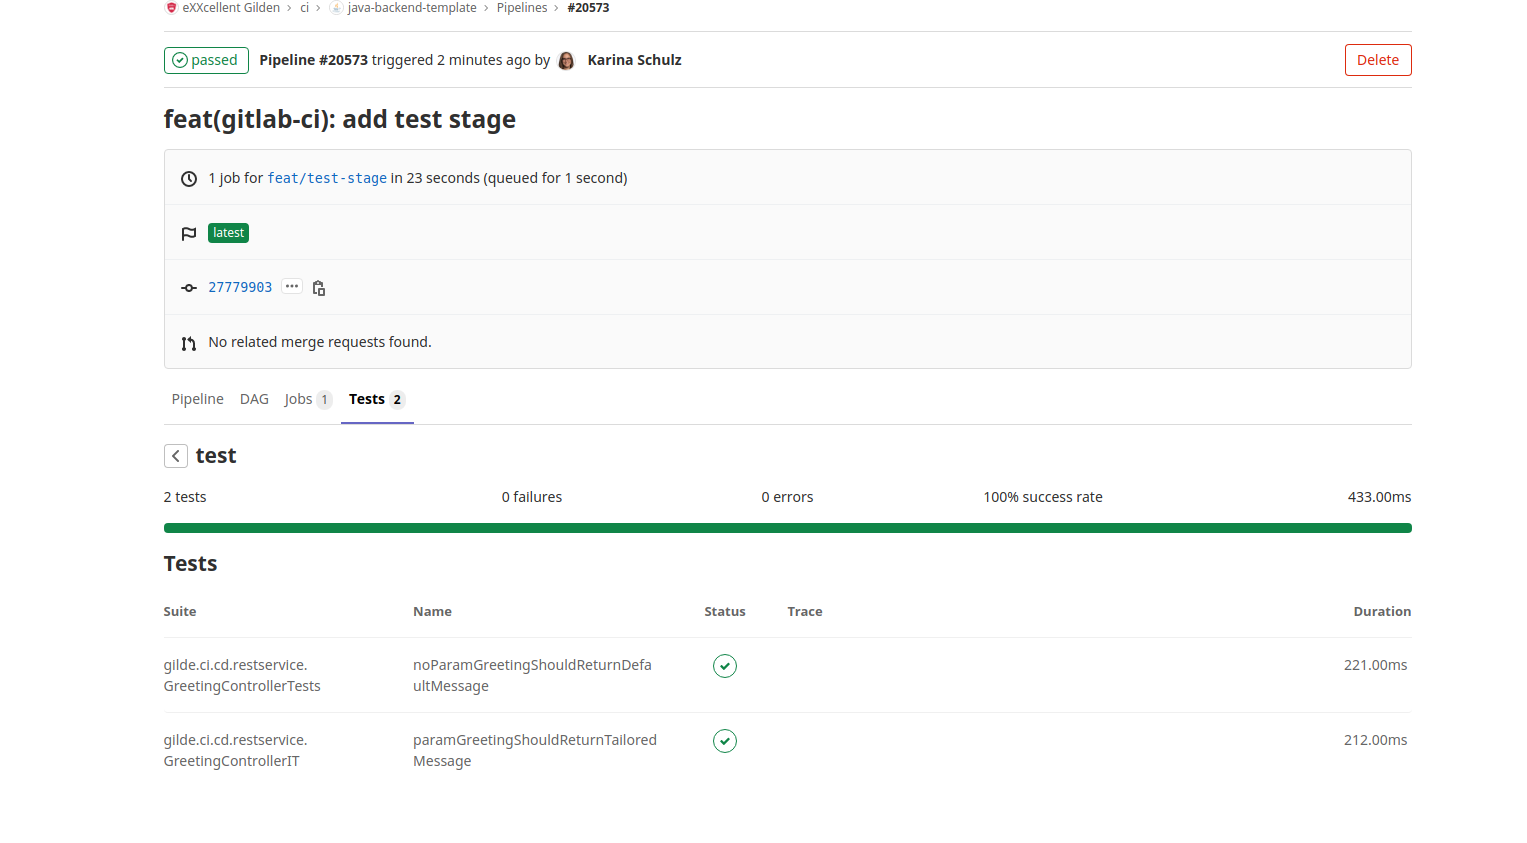Click the passed check icon for GreetingControllerIT
Viewport: 1527px width, 843px height.
click(x=725, y=741)
